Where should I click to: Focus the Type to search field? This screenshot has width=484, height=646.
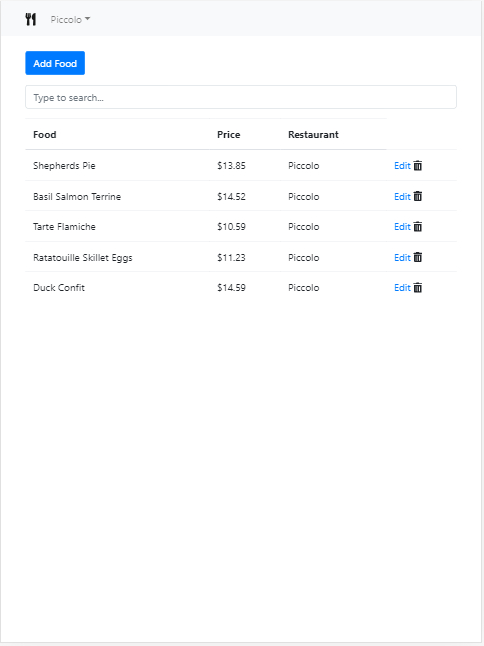point(241,97)
